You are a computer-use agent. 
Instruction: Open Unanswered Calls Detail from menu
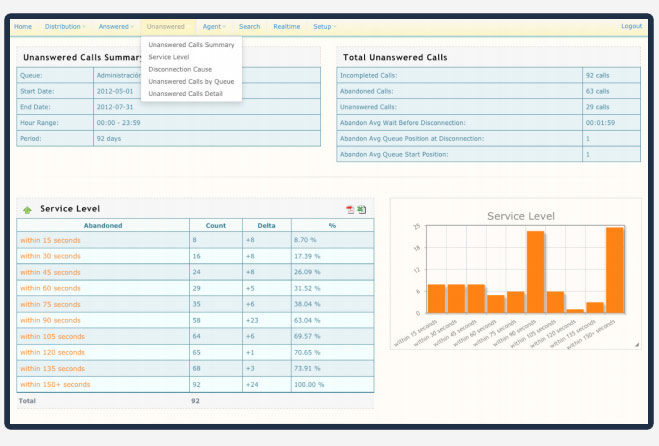tap(188, 93)
